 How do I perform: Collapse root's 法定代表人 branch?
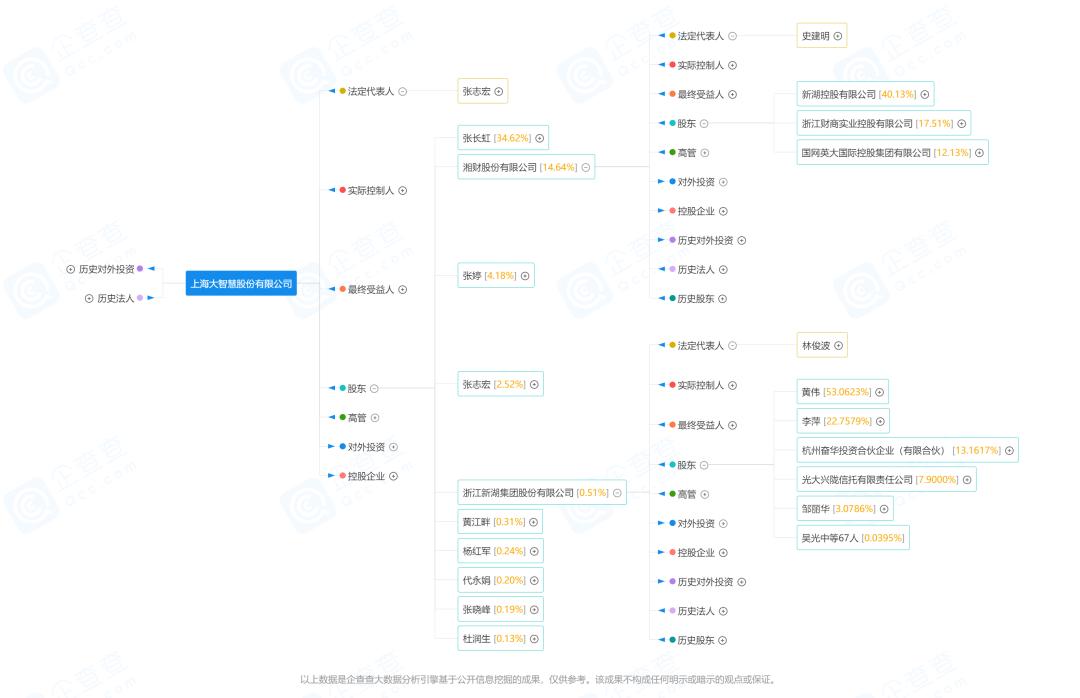(x=403, y=92)
